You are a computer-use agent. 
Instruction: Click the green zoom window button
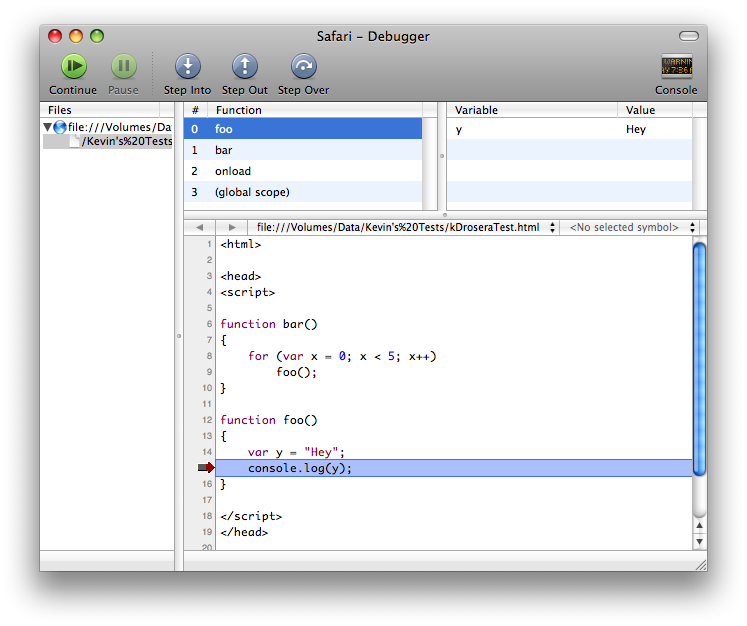point(97,36)
